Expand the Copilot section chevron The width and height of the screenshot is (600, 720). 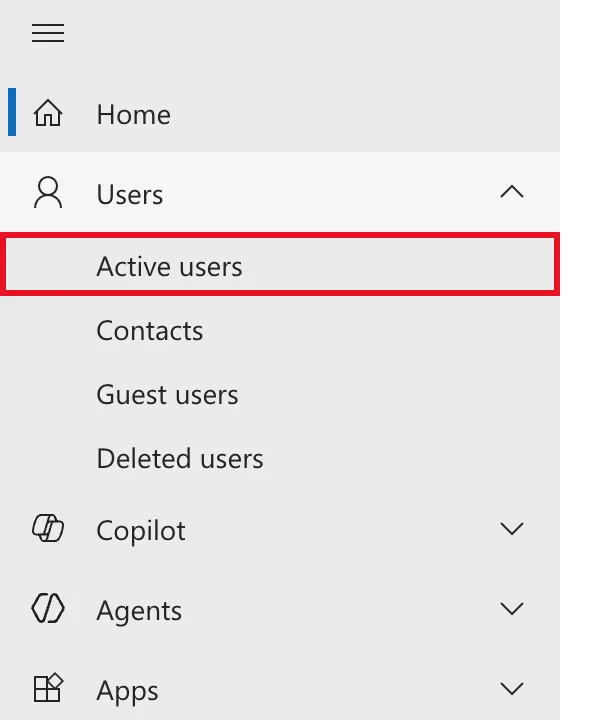[x=511, y=529]
